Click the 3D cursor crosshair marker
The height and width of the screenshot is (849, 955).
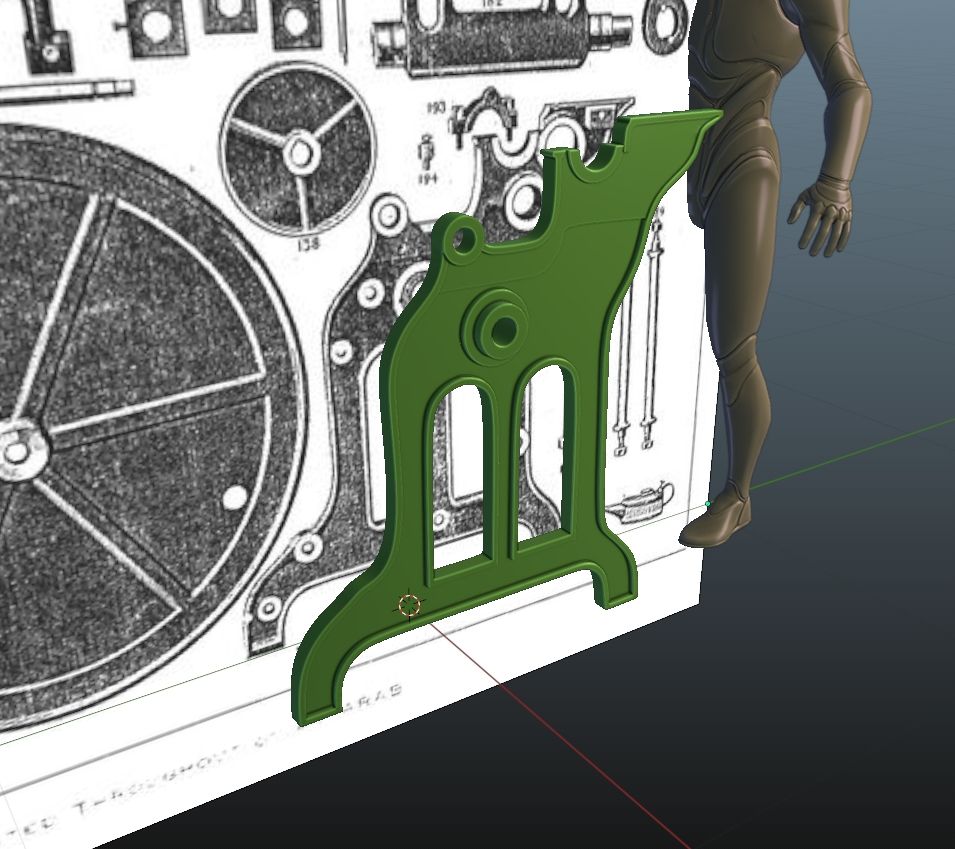[x=410, y=606]
